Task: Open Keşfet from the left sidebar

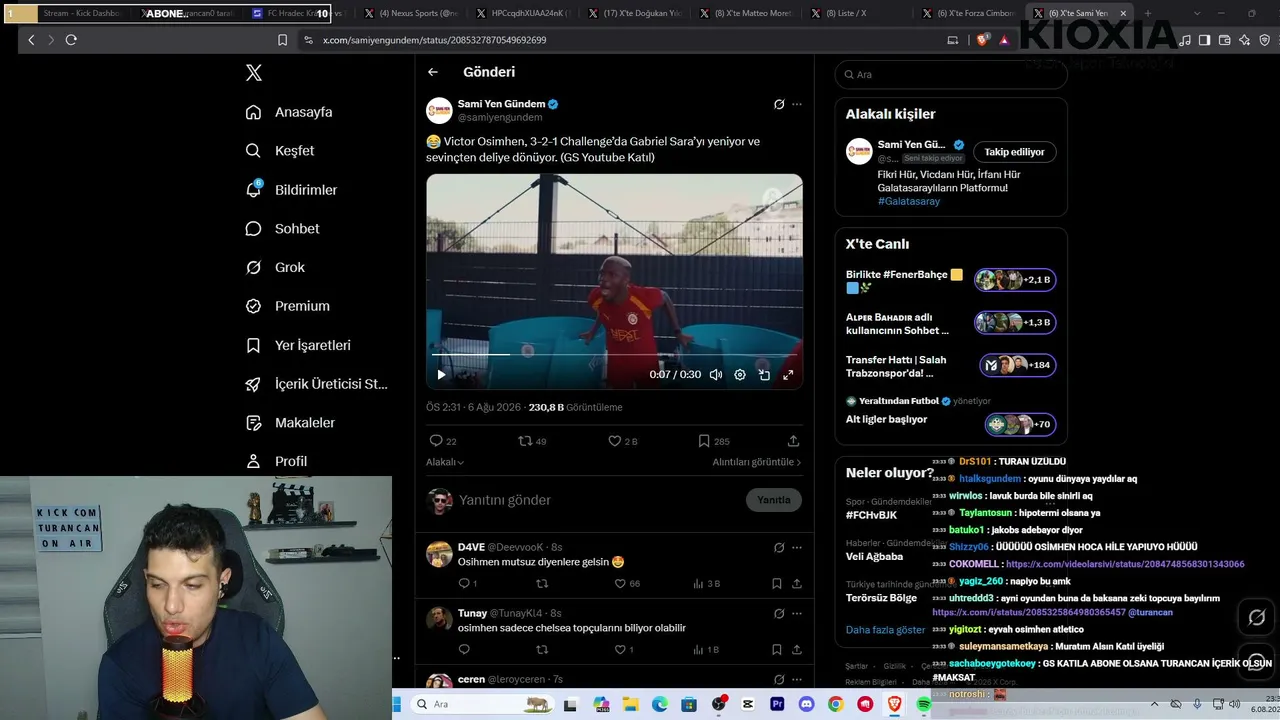Action: click(x=280, y=151)
